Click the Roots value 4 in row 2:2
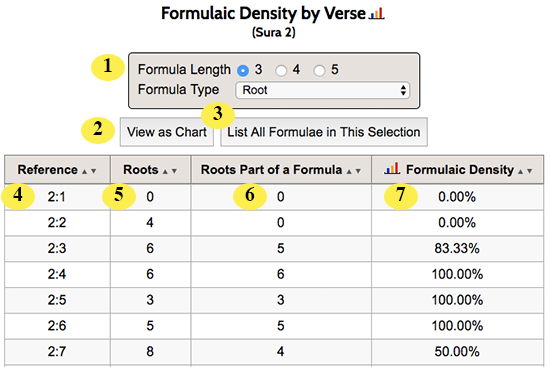Screen dimensions: 550x367 pos(150,222)
